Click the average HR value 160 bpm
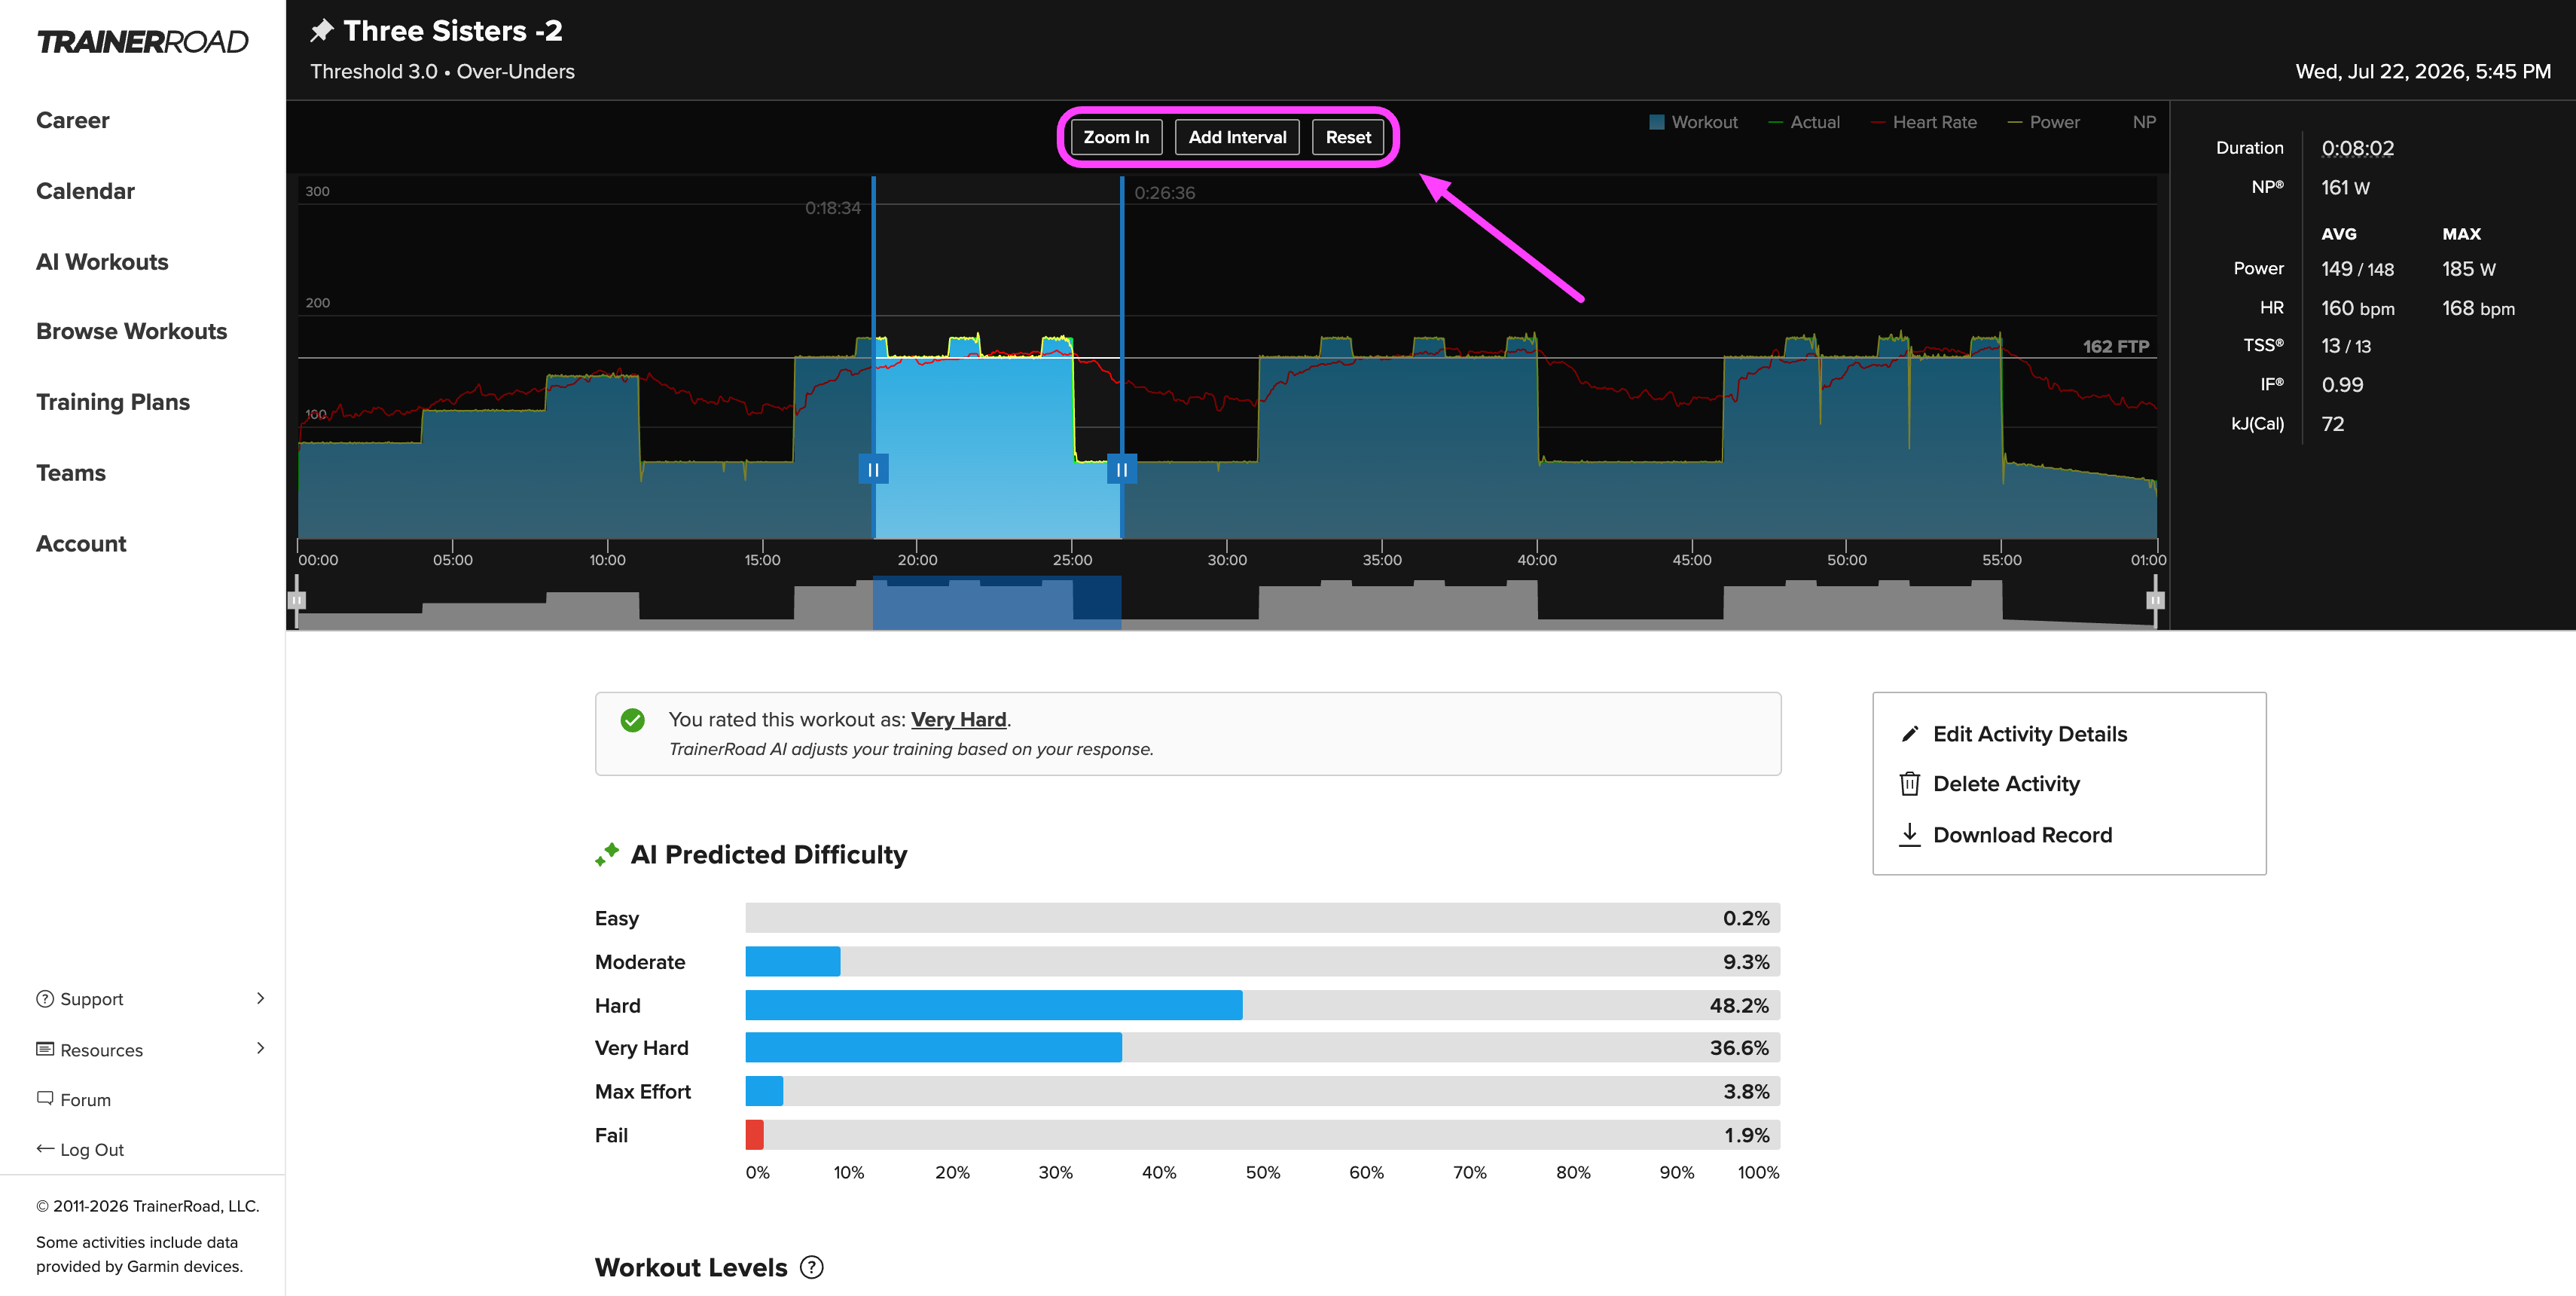 coord(2357,308)
